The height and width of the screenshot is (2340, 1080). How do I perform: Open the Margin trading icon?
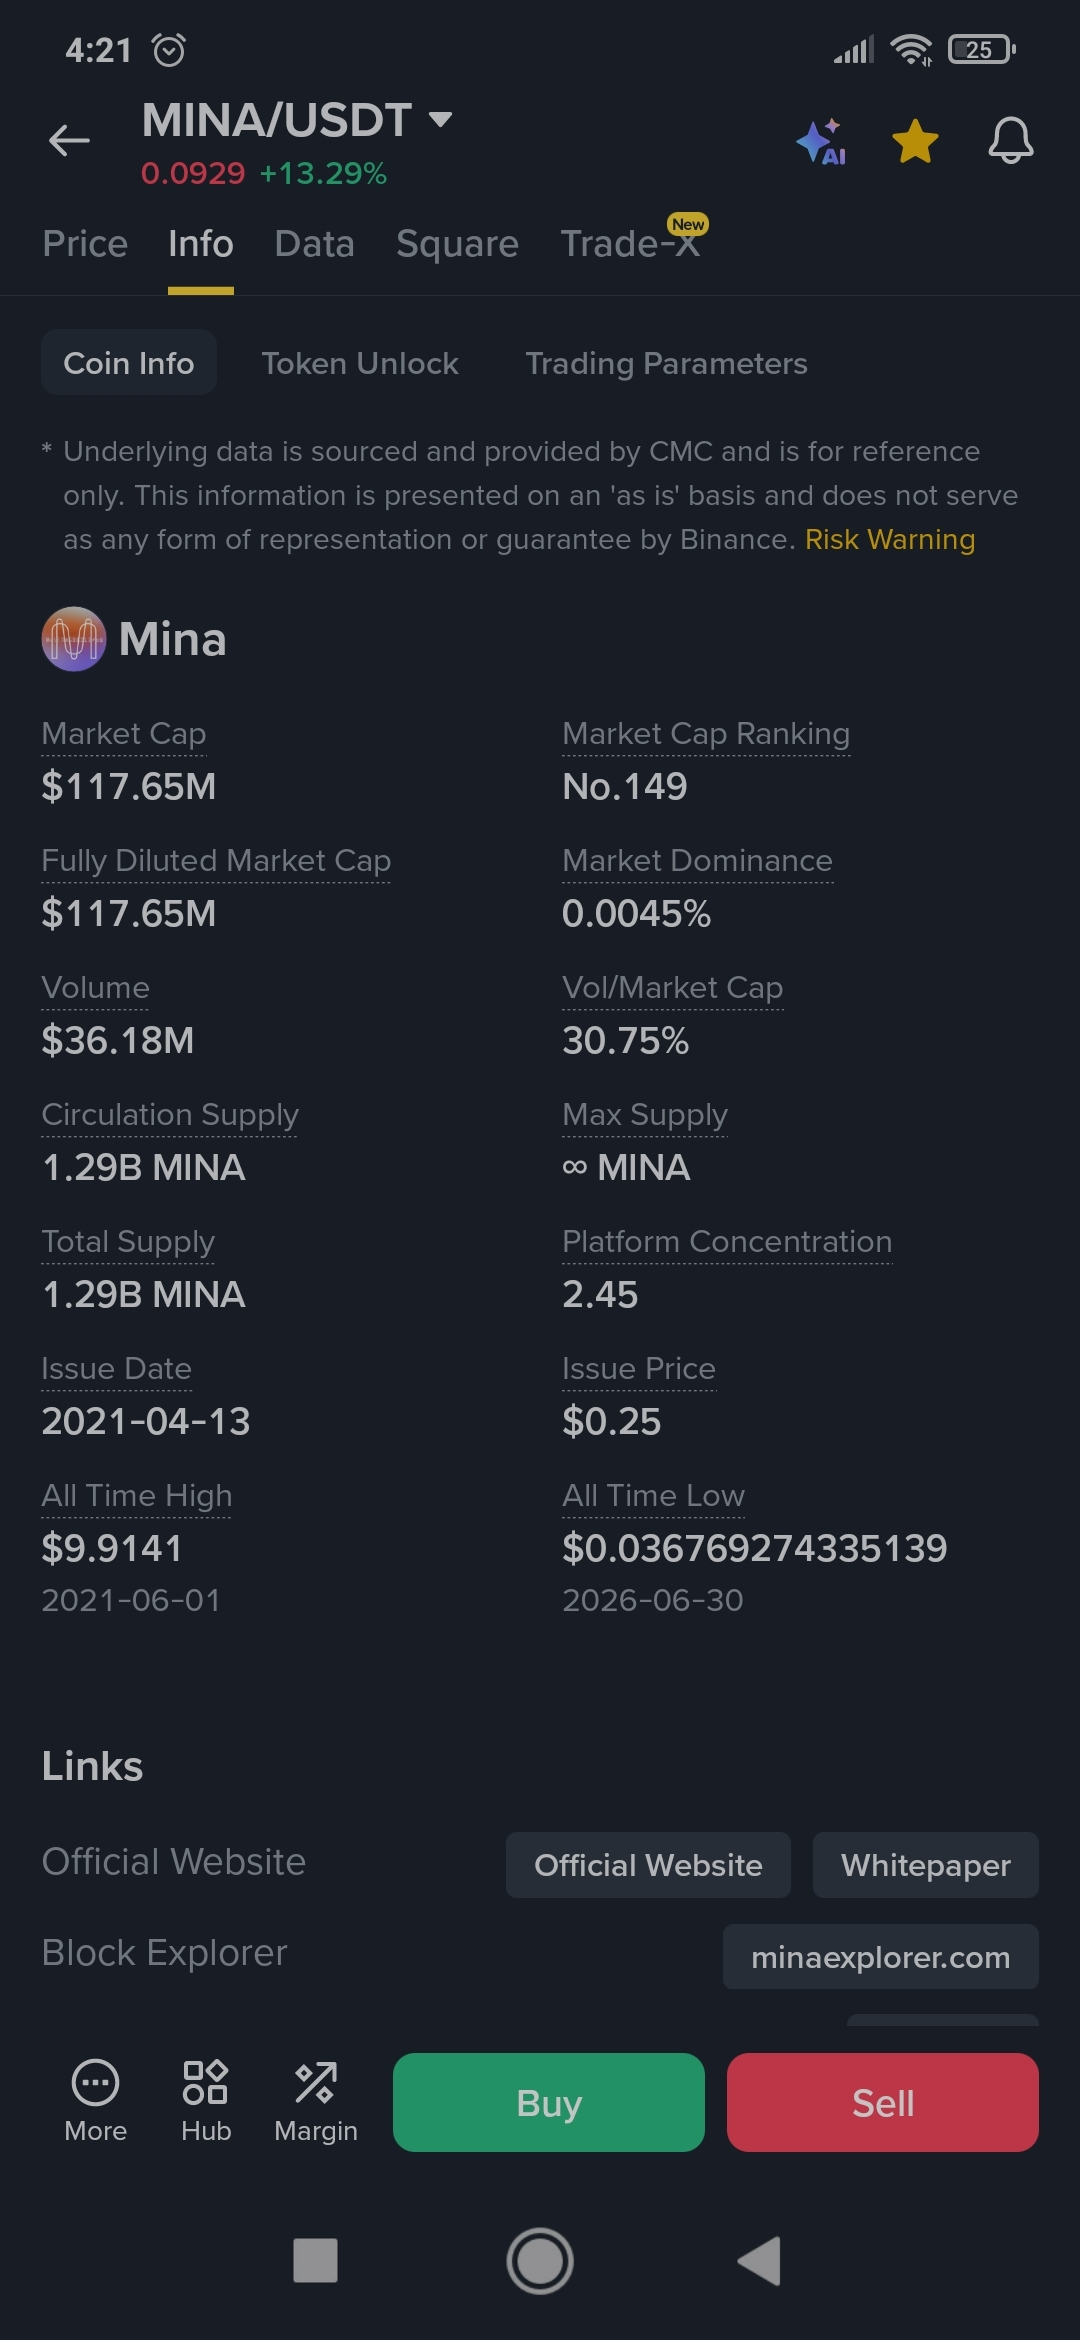(316, 2101)
